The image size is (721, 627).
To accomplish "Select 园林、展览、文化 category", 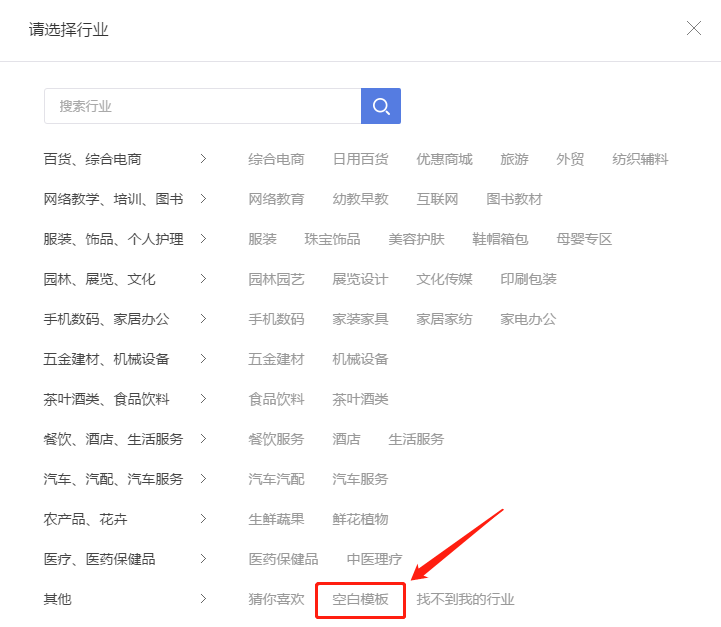I will coord(100,279).
